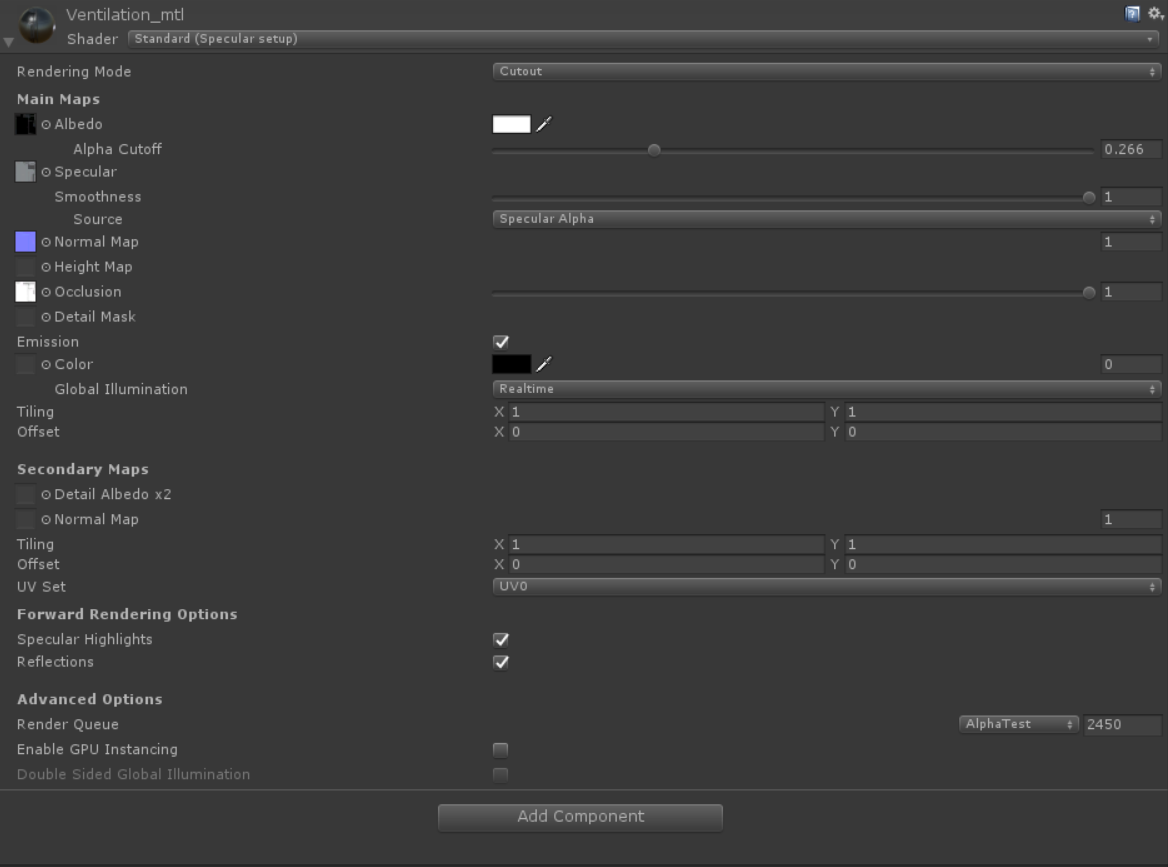Open the AlphaTest render queue dropdown
This screenshot has width=1168, height=867.
pos(1018,723)
